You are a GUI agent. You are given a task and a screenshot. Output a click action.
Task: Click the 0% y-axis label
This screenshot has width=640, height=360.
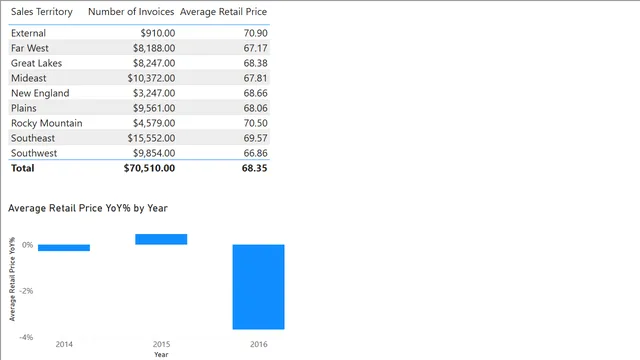pyautogui.click(x=27, y=245)
